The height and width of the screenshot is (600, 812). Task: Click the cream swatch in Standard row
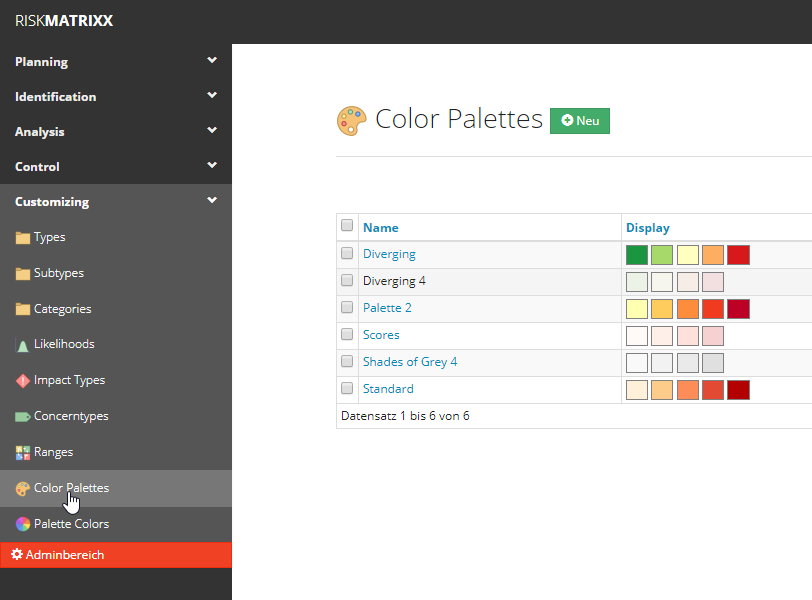pos(637,390)
